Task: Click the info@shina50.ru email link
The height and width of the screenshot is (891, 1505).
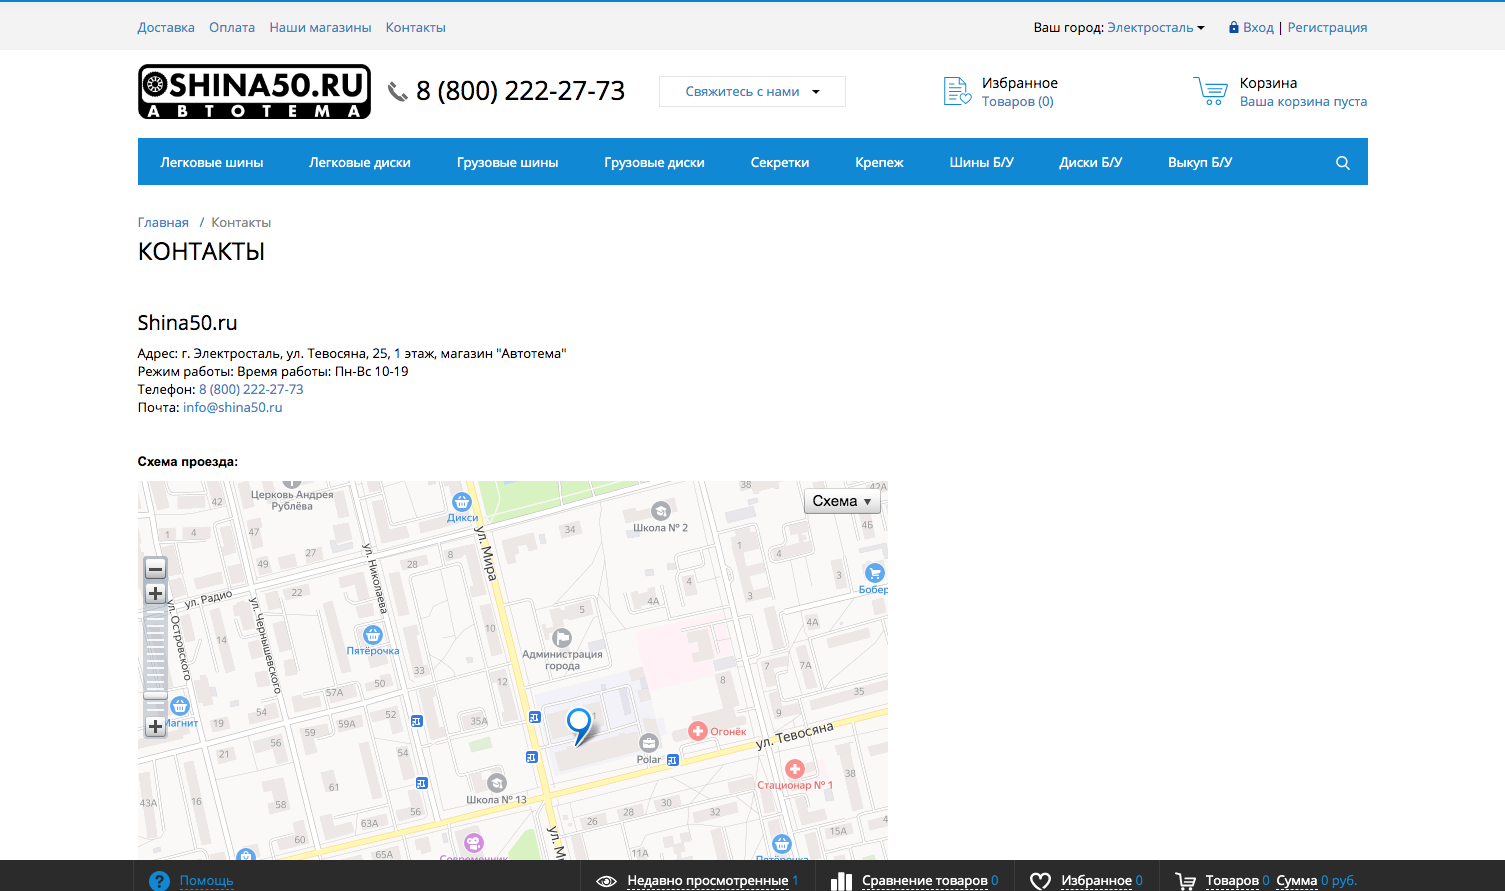Action: (x=233, y=408)
